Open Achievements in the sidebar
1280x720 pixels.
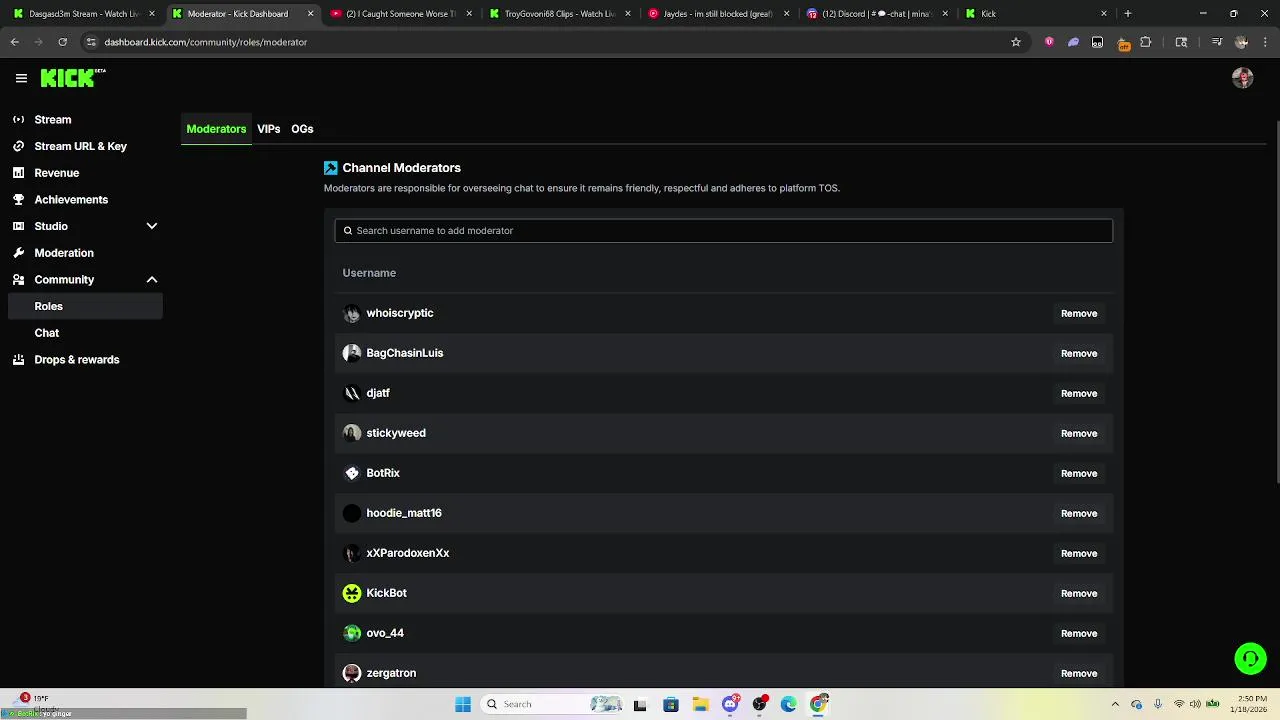pos(71,199)
